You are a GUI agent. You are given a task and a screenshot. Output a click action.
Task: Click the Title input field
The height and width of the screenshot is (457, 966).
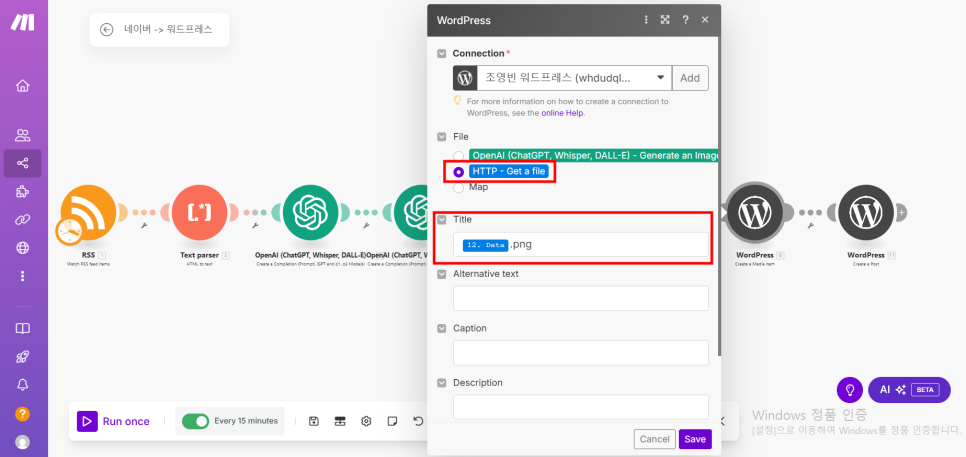(581, 245)
